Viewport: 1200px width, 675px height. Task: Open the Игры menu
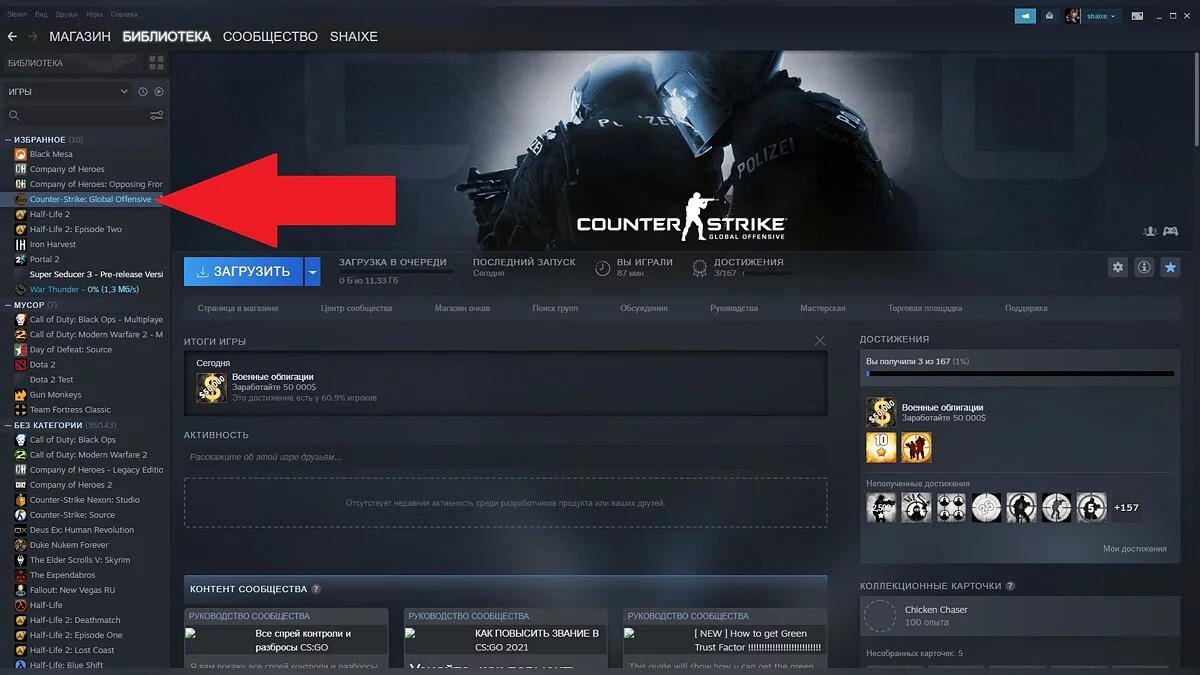tap(94, 15)
